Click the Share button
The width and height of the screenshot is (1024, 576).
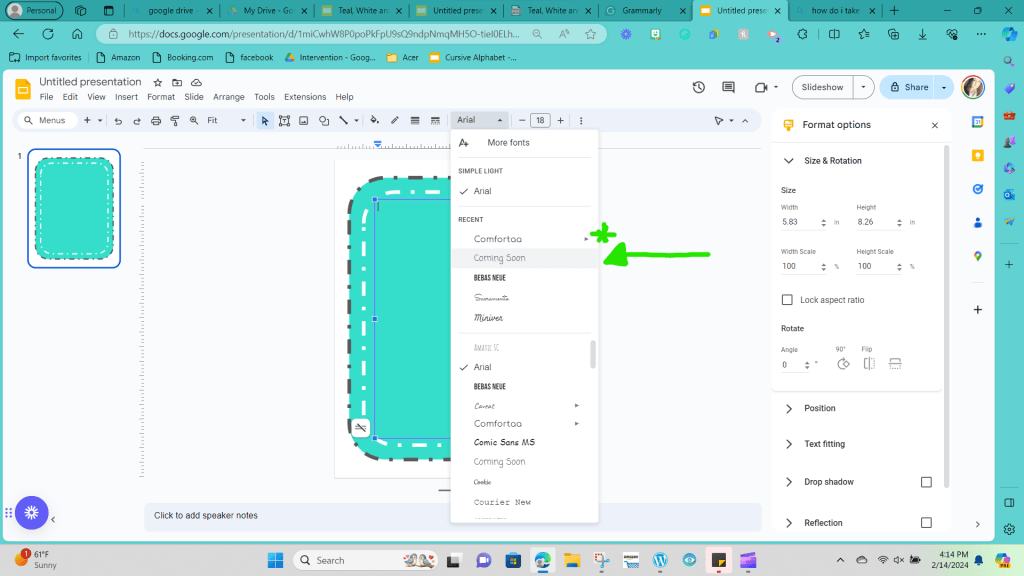(908, 87)
